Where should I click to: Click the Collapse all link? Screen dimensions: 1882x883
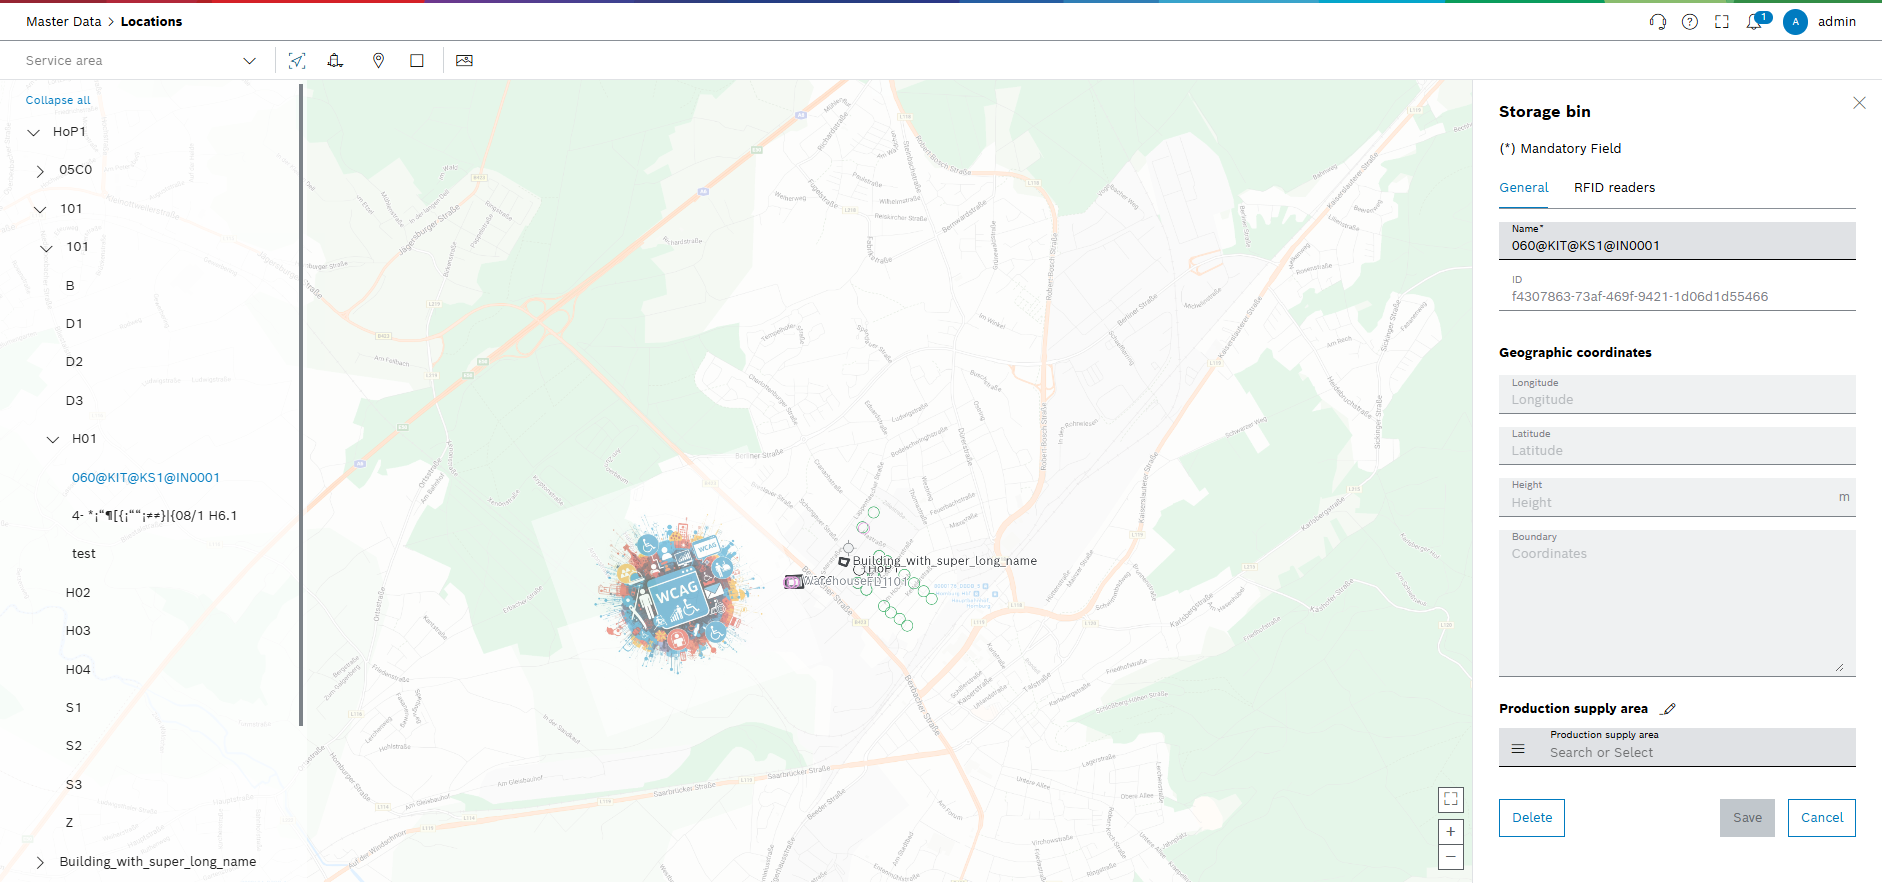[x=58, y=100]
